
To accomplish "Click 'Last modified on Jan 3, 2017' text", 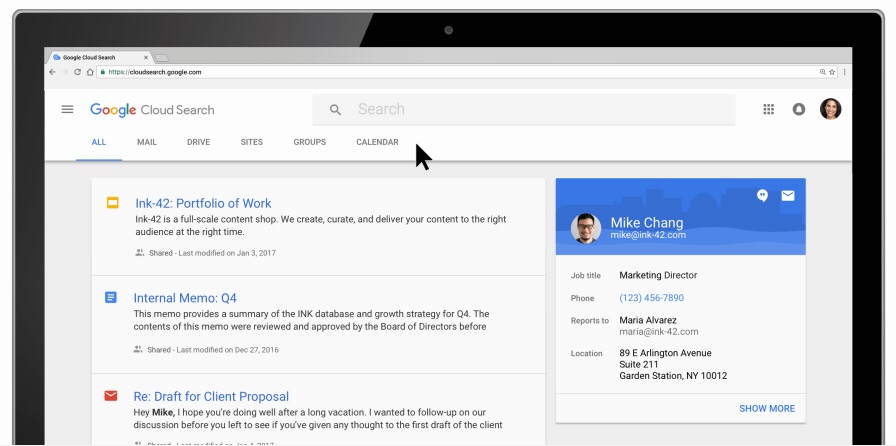I will tap(227, 253).
